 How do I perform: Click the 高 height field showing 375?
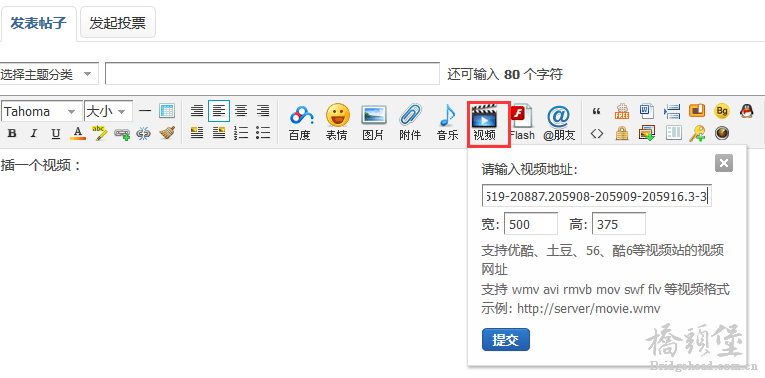click(619, 224)
